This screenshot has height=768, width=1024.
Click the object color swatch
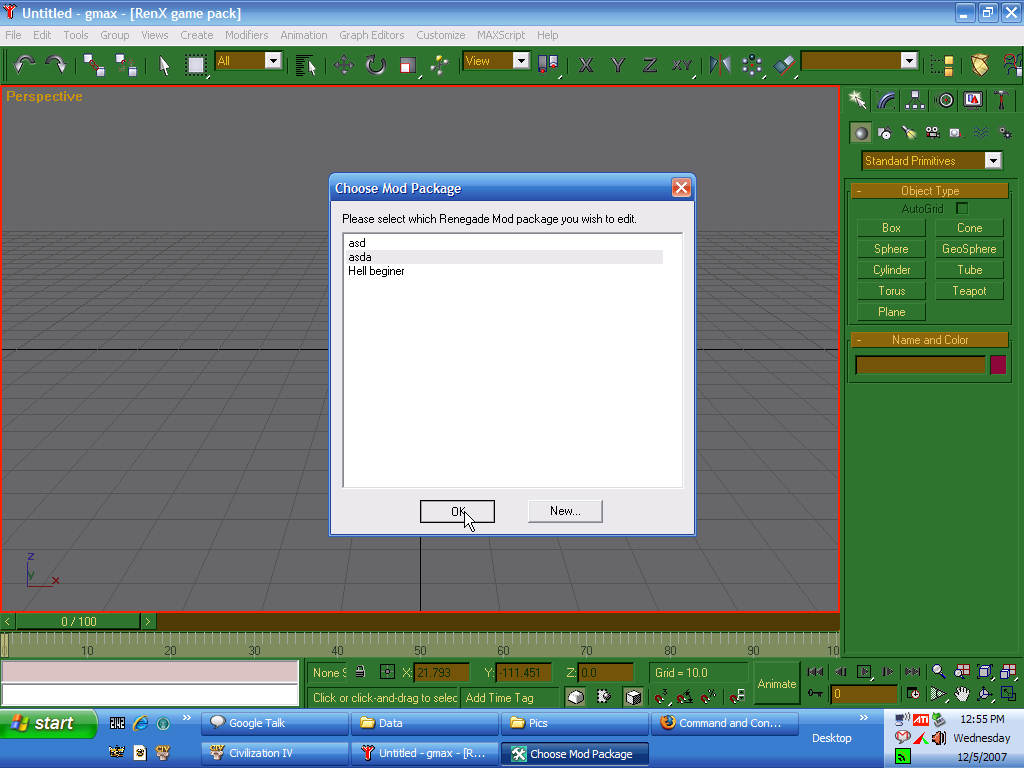tap(997, 365)
